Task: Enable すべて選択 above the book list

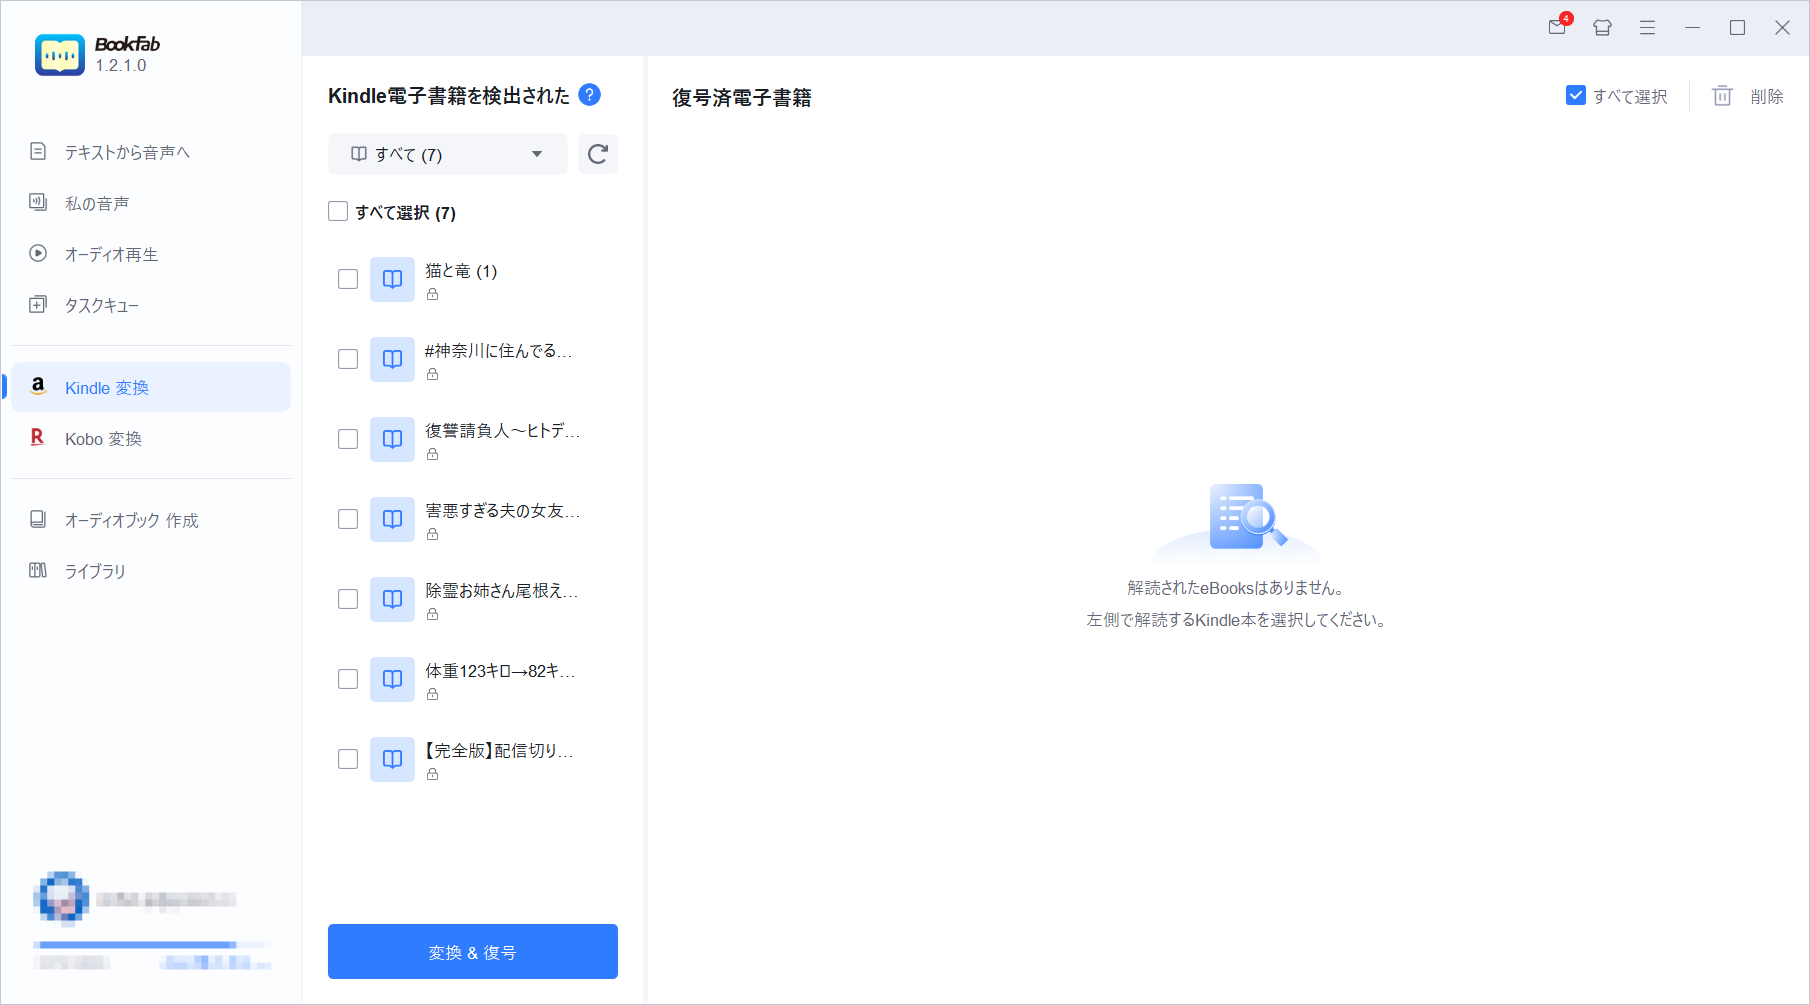Action: (338, 211)
